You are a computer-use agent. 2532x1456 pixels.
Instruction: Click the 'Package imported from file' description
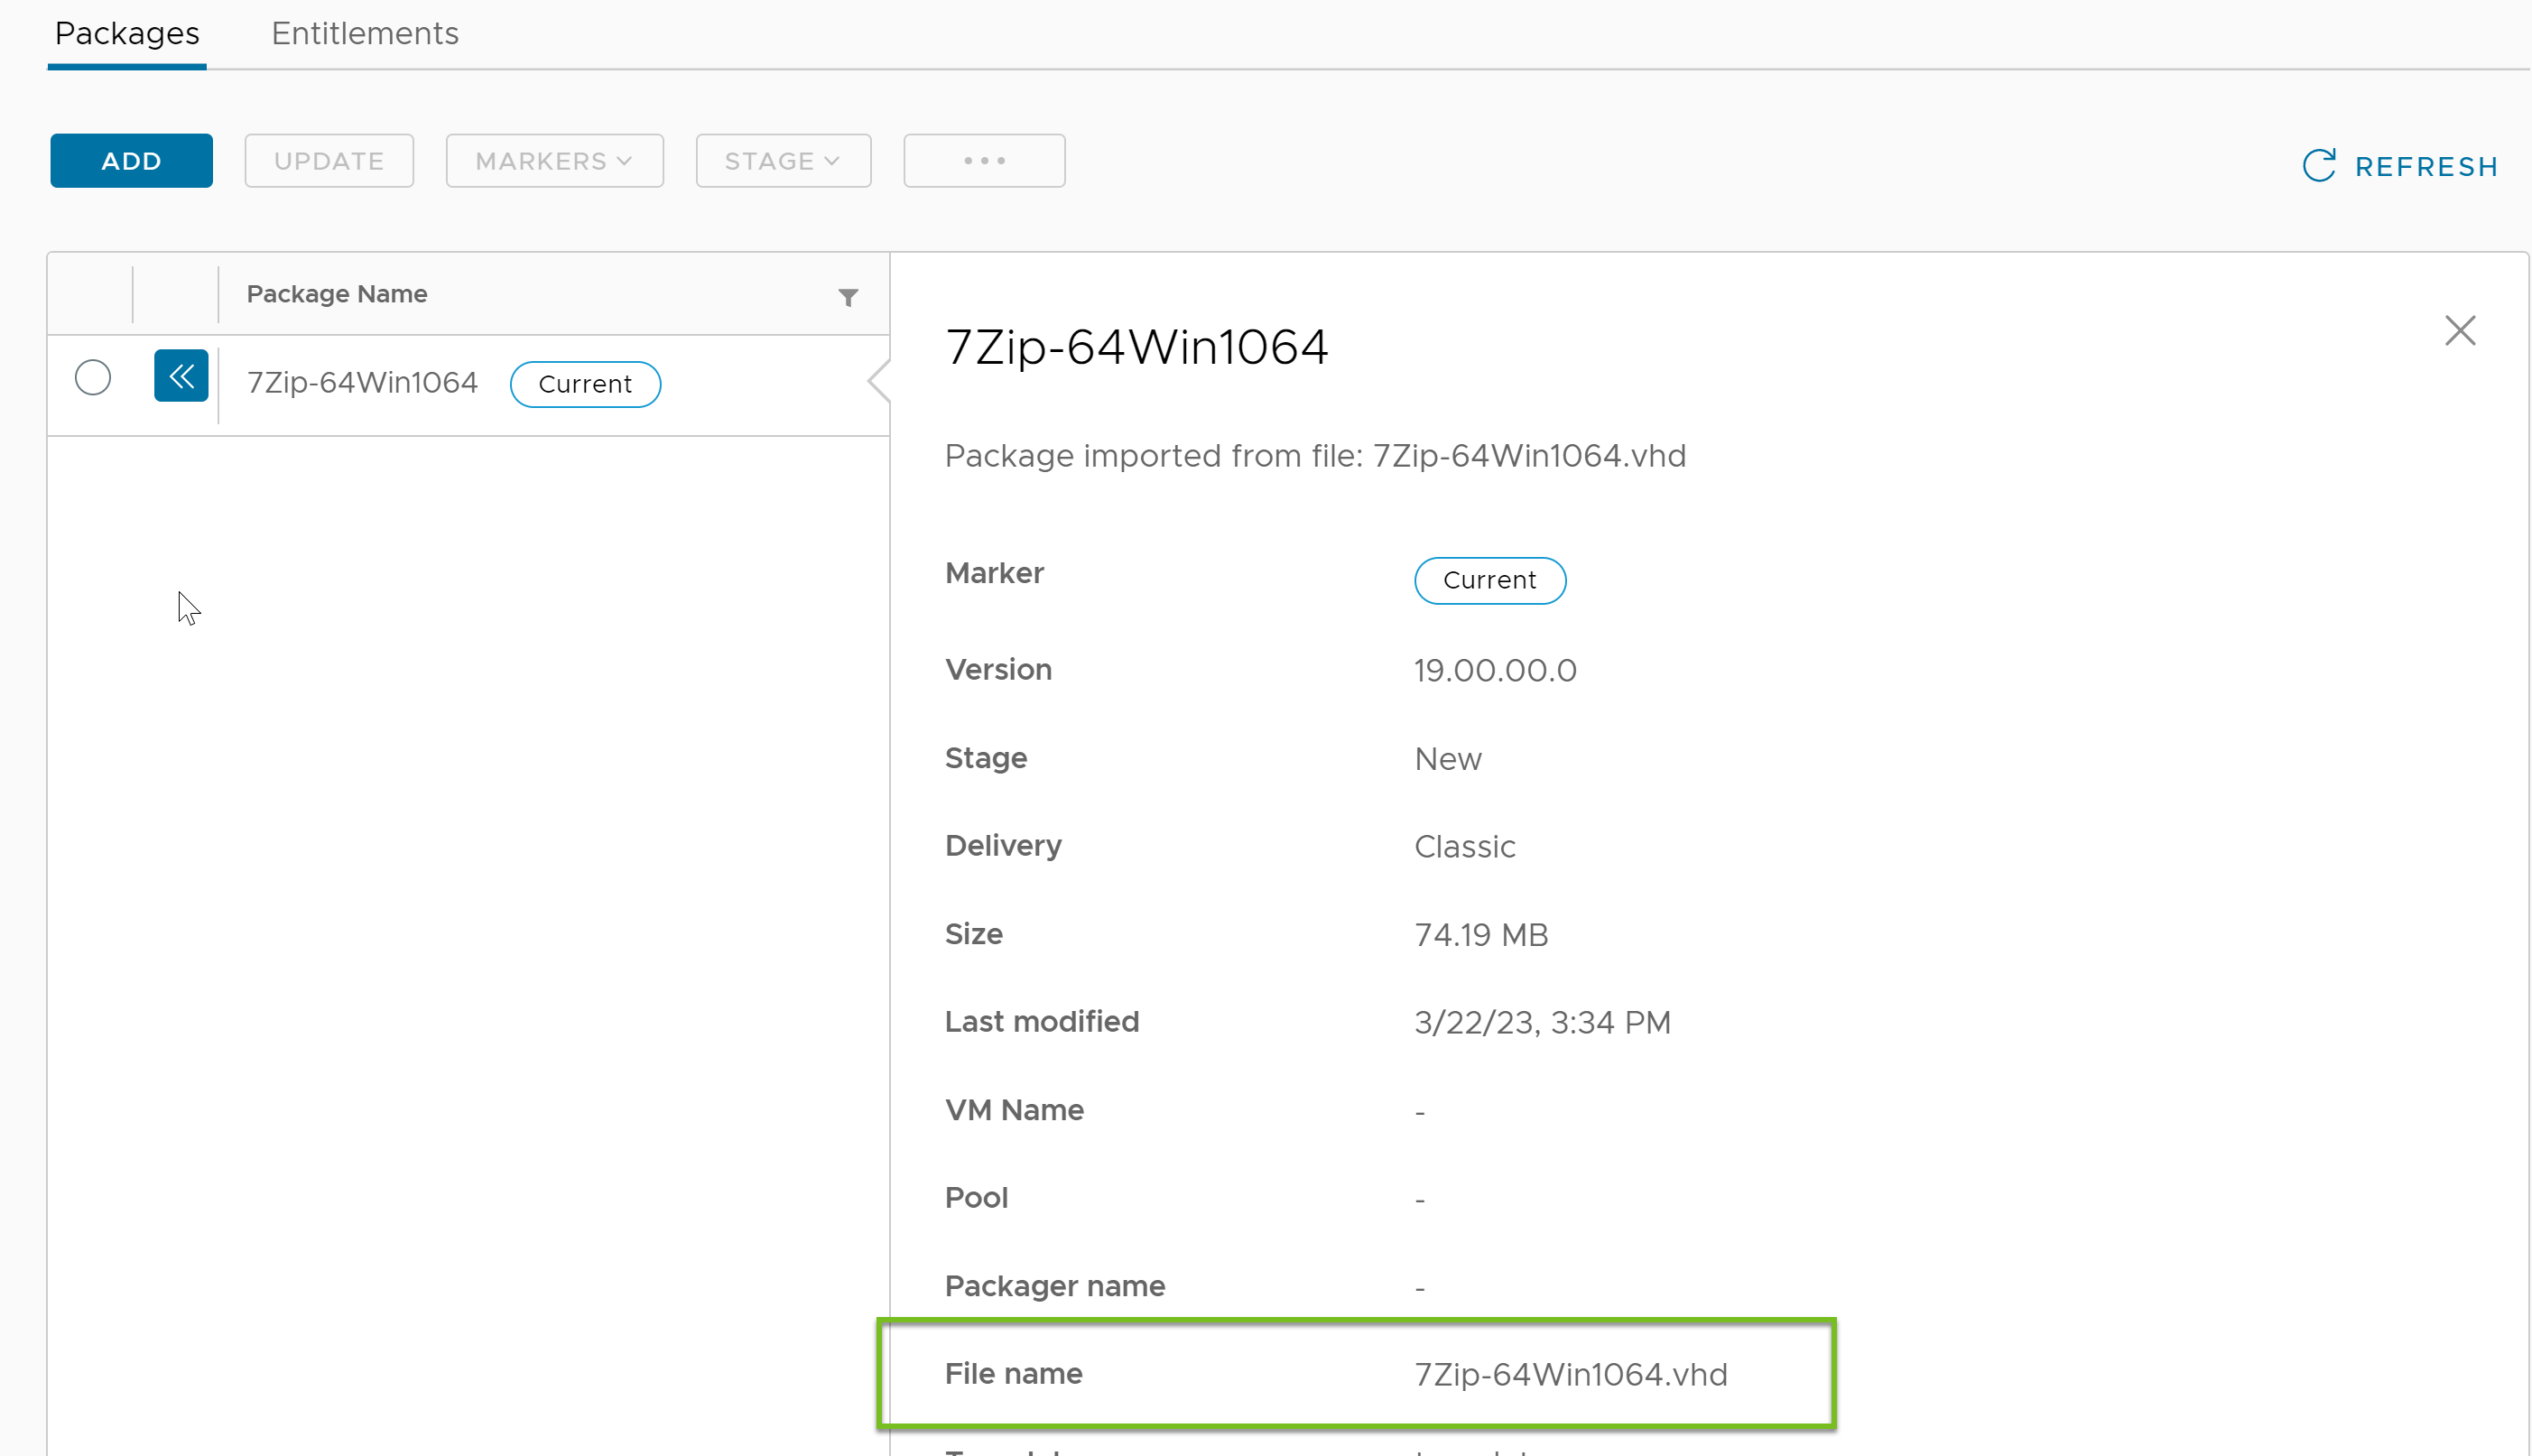(x=1315, y=456)
